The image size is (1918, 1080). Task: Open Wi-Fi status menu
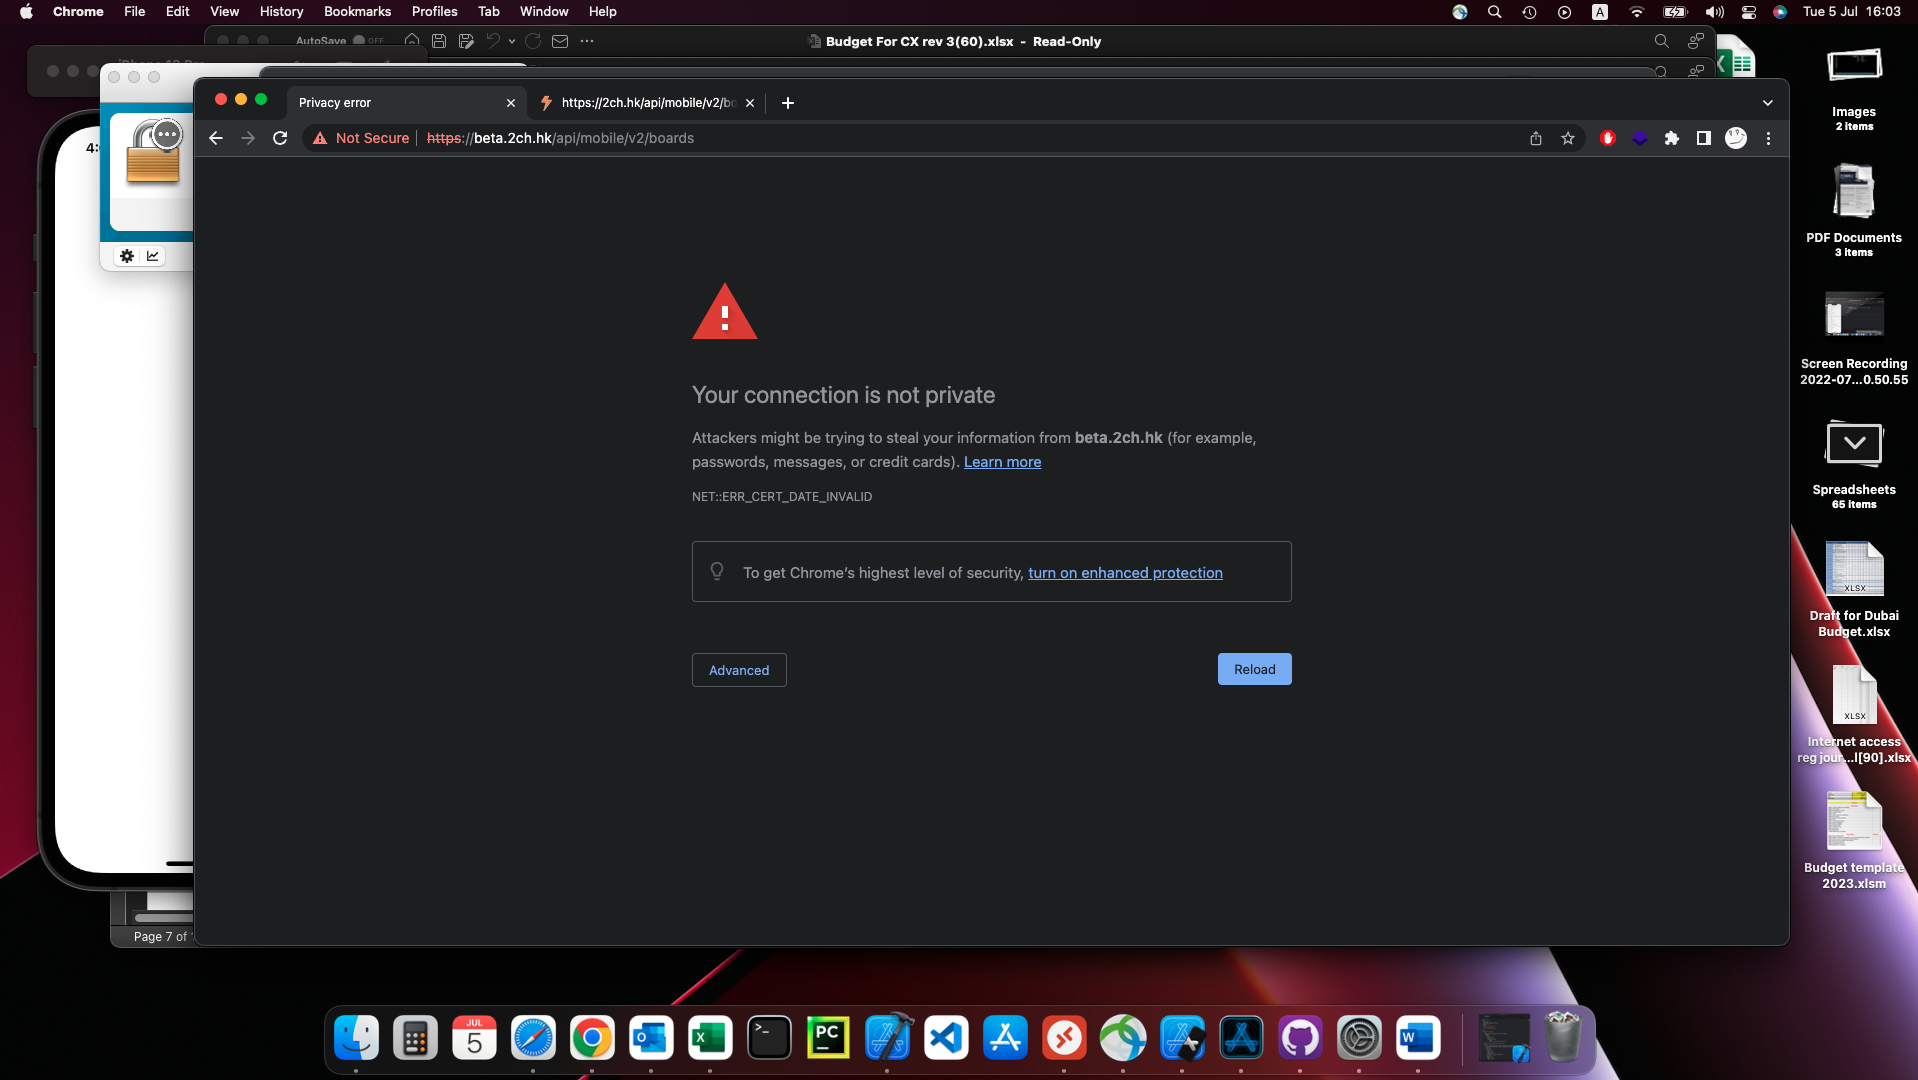tap(1637, 12)
